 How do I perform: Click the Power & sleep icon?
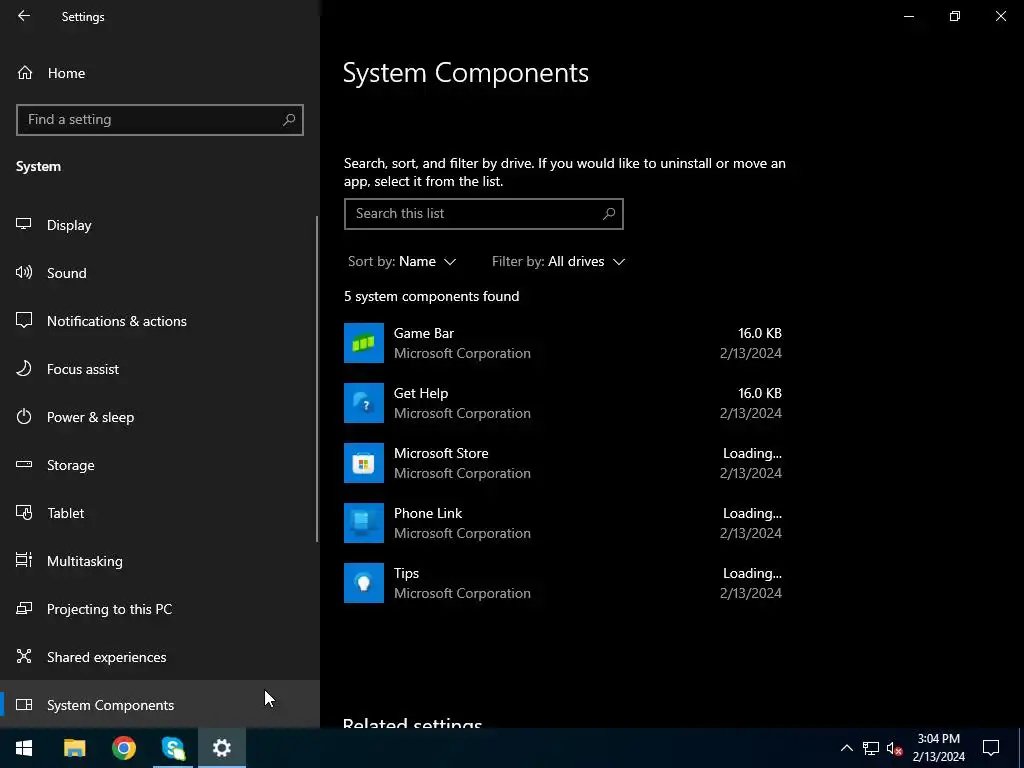24,417
